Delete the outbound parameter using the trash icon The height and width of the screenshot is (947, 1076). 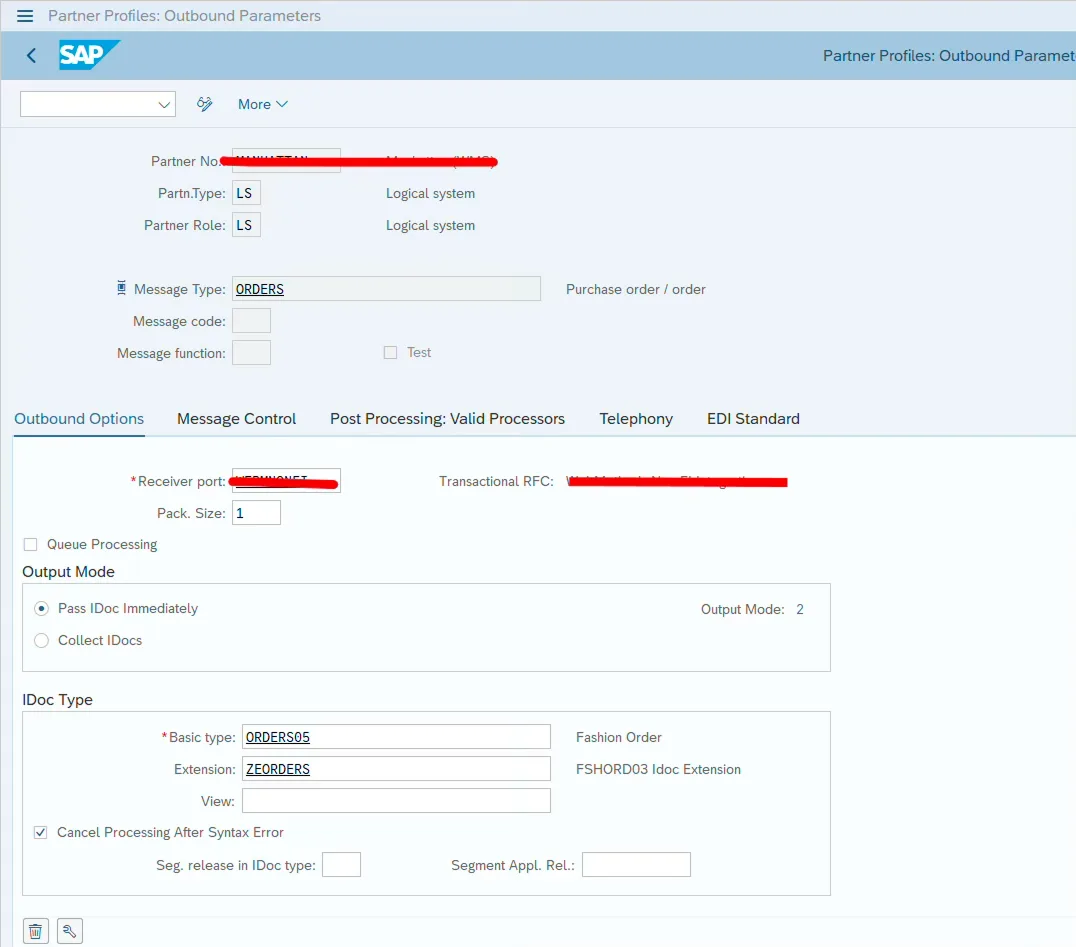(35, 930)
